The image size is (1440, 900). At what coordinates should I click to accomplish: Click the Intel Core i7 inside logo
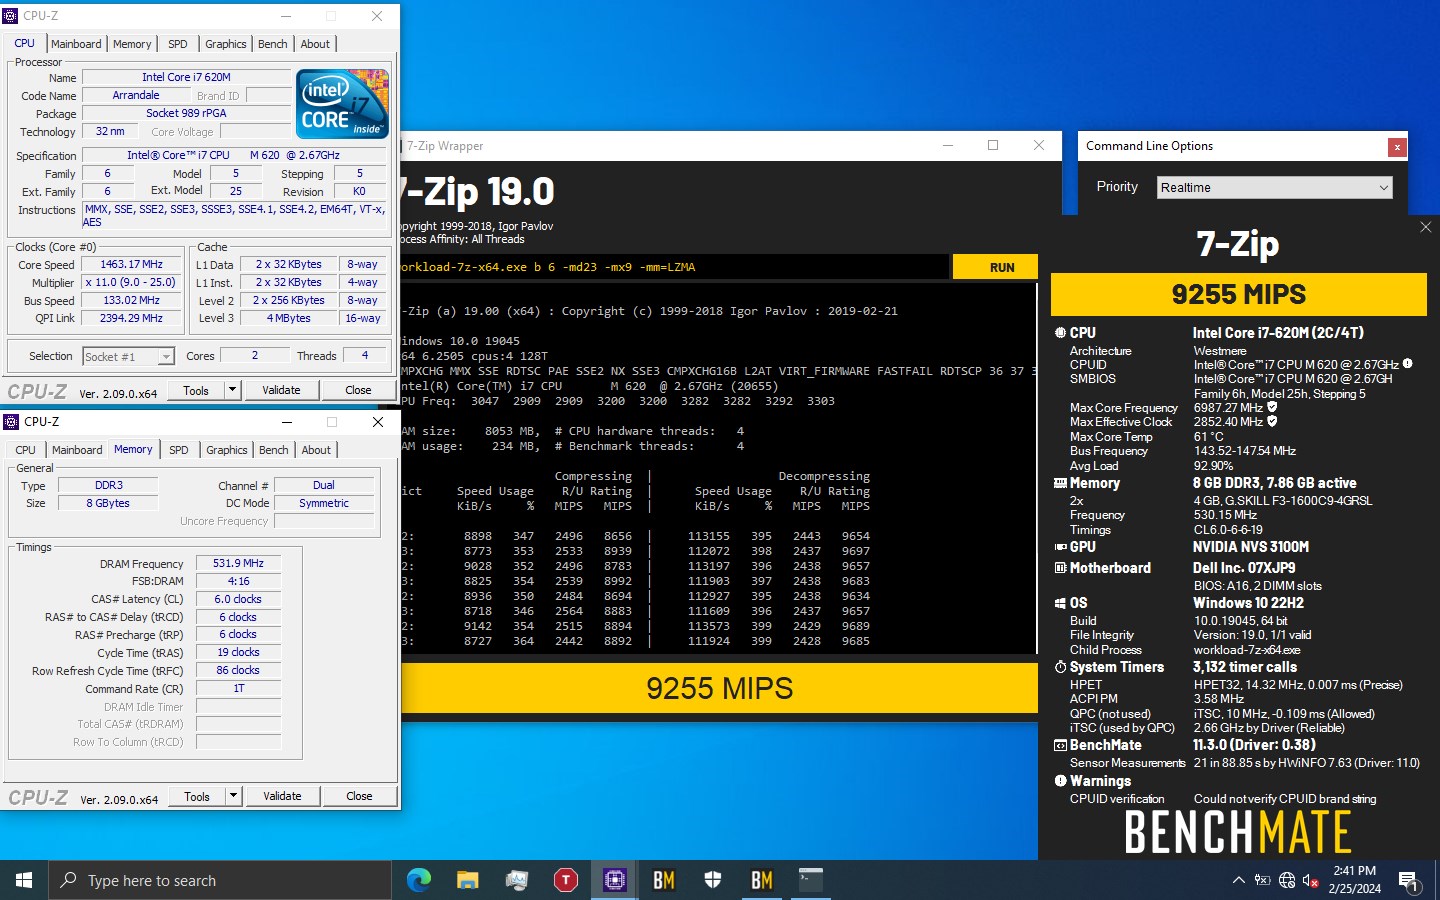tap(342, 103)
